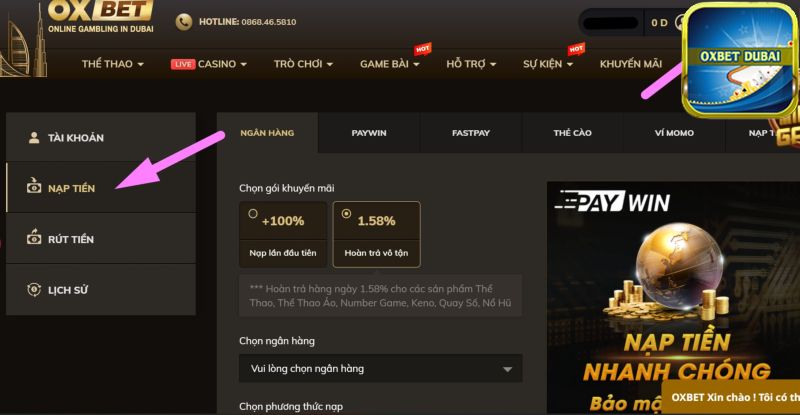The height and width of the screenshot is (415, 800).
Task: Open the Khuyến Mãi promotions link
Action: (x=631, y=64)
